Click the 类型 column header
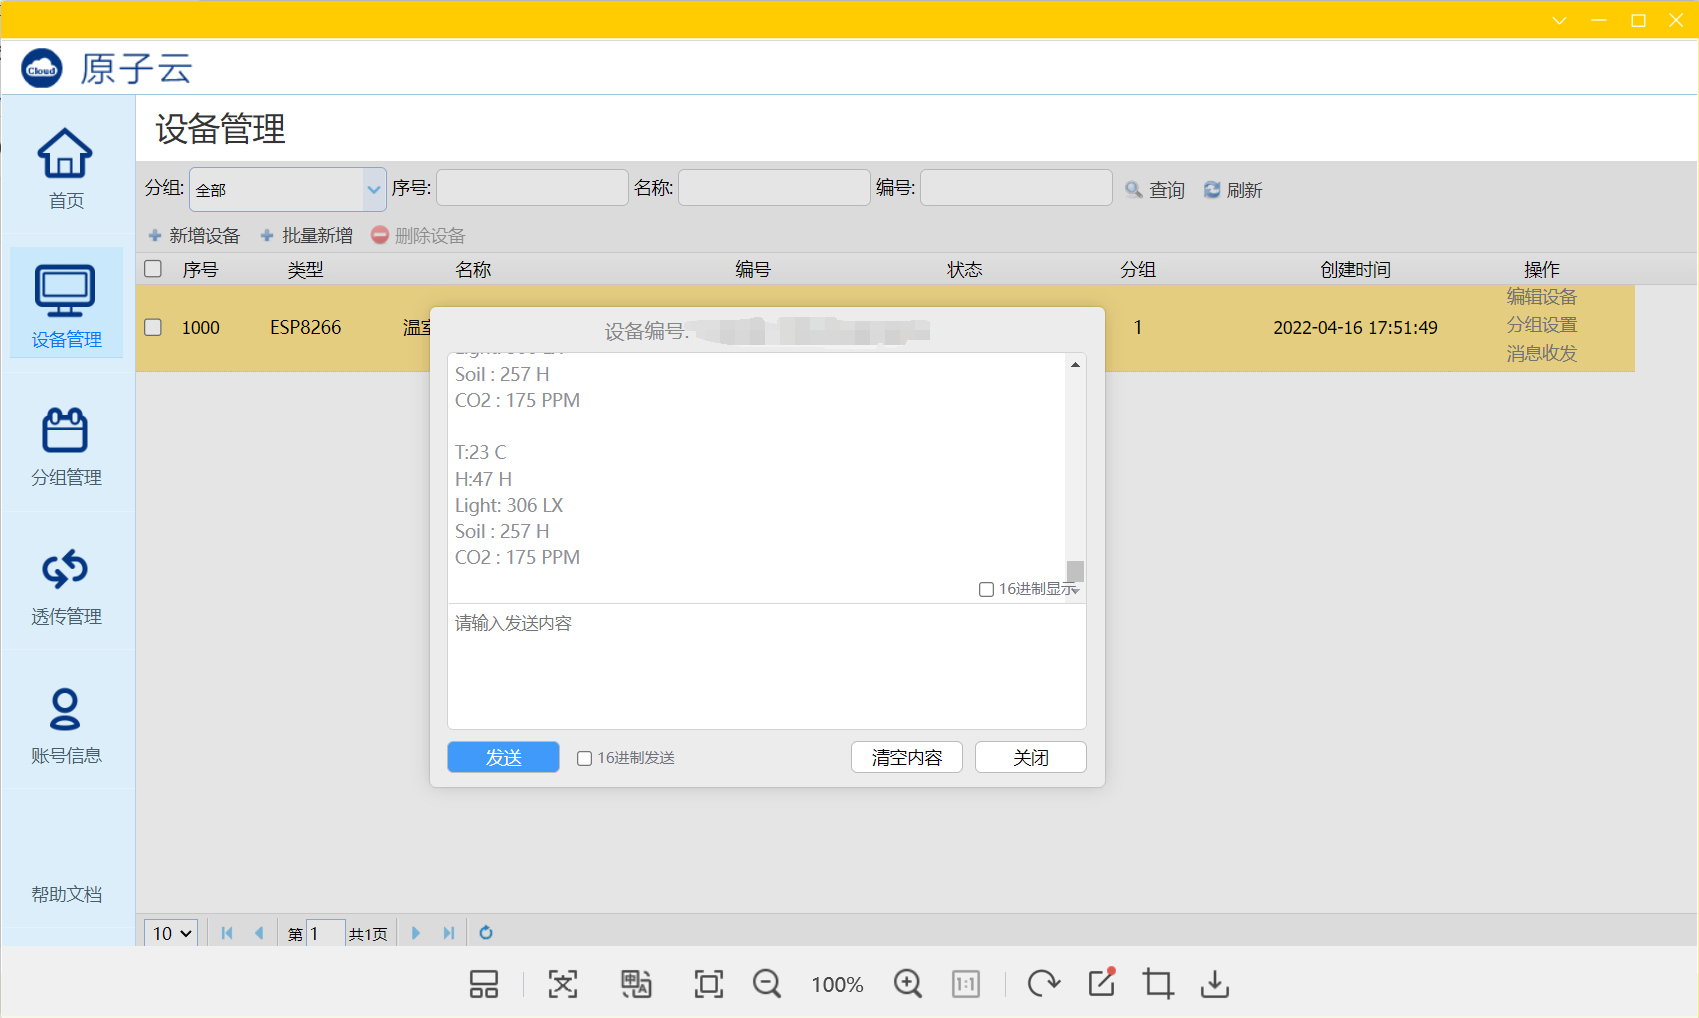The width and height of the screenshot is (1699, 1018). coord(305,269)
